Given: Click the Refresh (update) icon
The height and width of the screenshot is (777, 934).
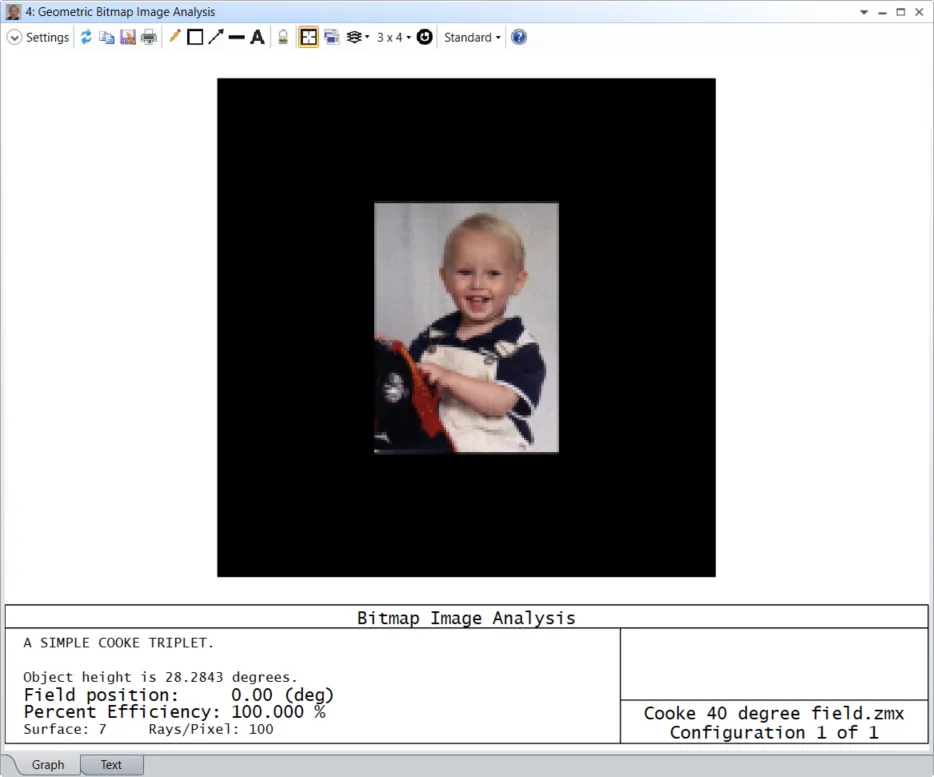Looking at the screenshot, I should [86, 37].
